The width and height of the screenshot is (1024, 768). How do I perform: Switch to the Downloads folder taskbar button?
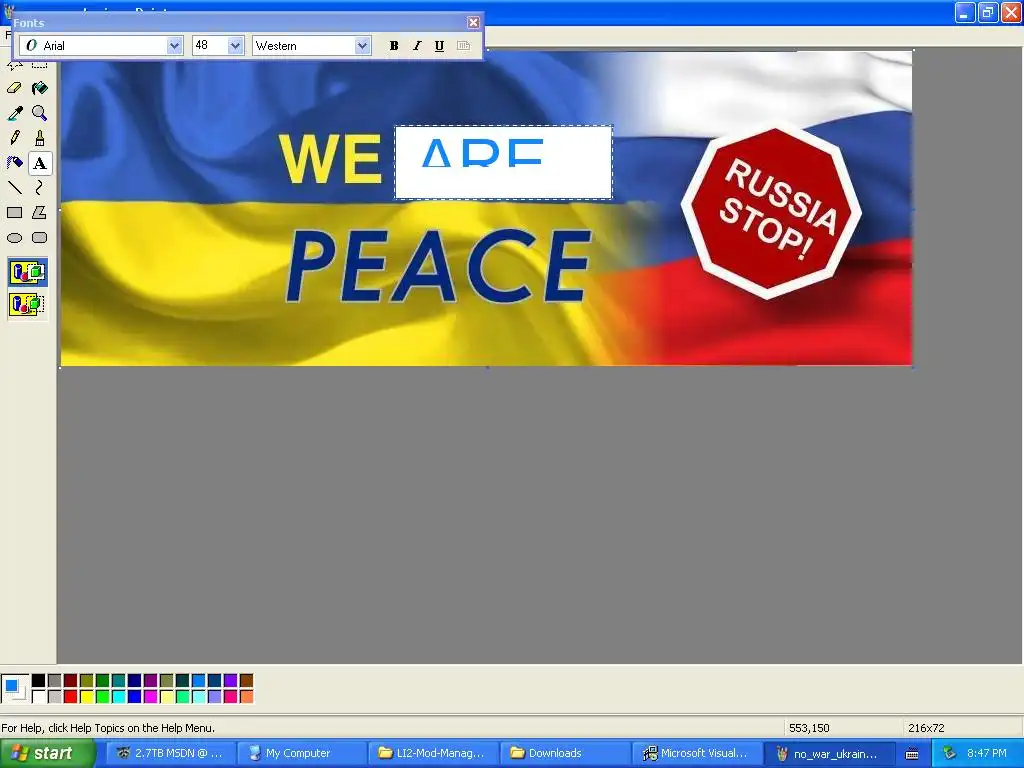click(566, 753)
